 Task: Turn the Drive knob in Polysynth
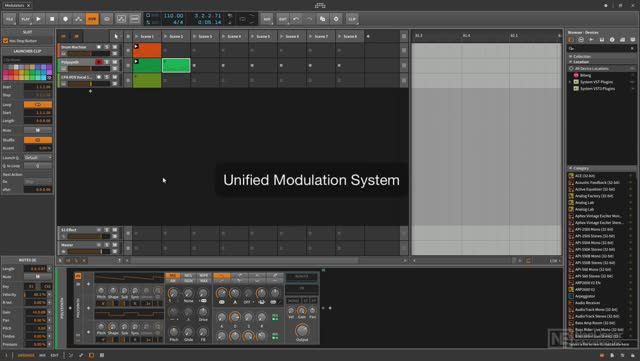(203, 312)
